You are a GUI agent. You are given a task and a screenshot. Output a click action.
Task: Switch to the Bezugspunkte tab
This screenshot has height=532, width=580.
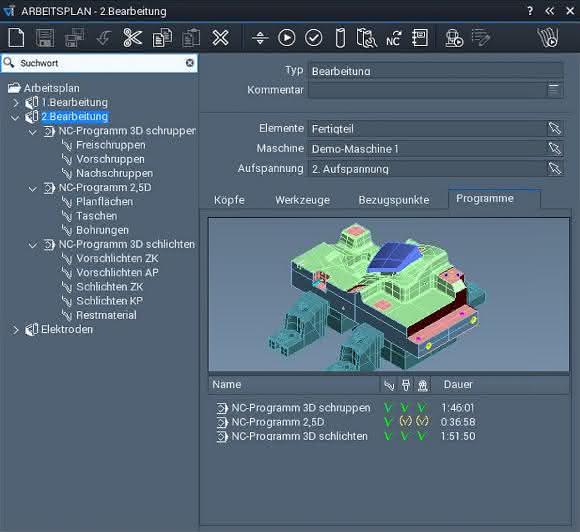tap(394, 200)
